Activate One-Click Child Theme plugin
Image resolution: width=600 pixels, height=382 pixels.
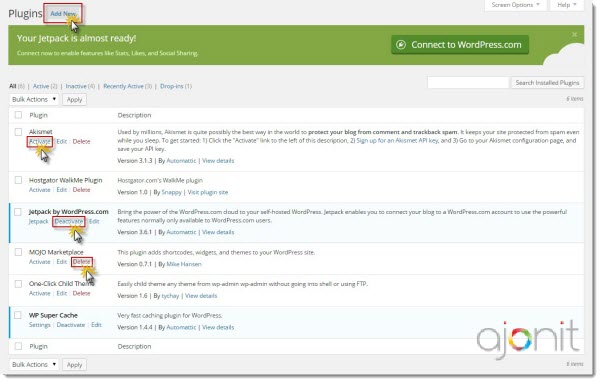[40, 294]
